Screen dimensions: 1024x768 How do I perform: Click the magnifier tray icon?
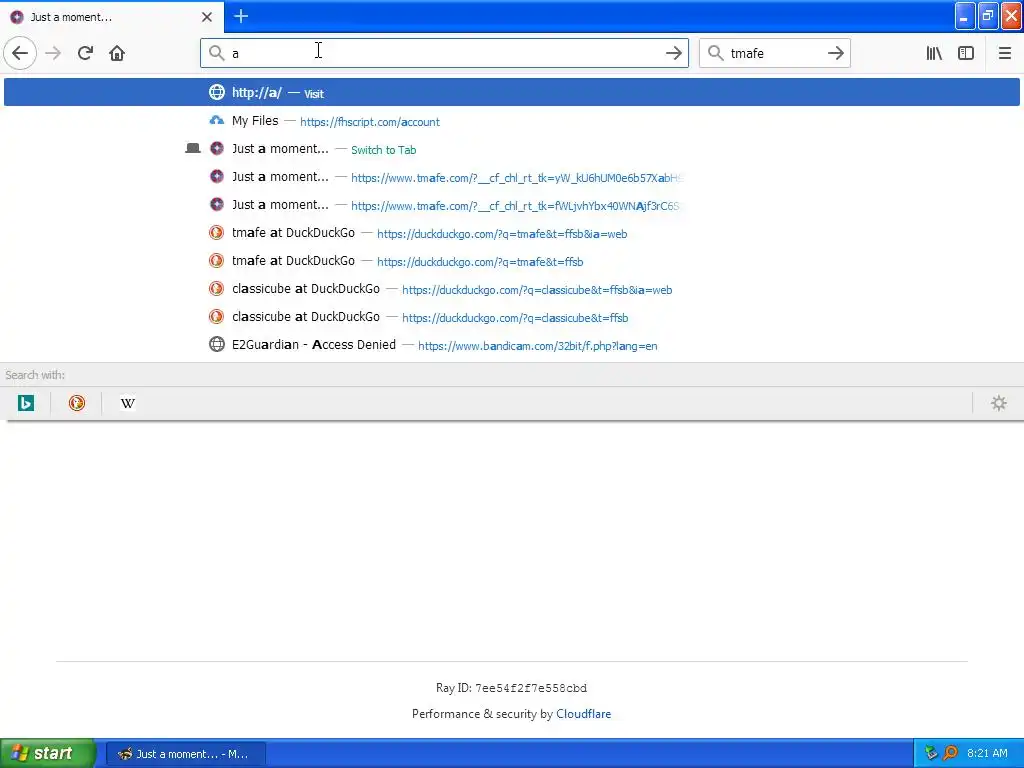click(x=950, y=753)
